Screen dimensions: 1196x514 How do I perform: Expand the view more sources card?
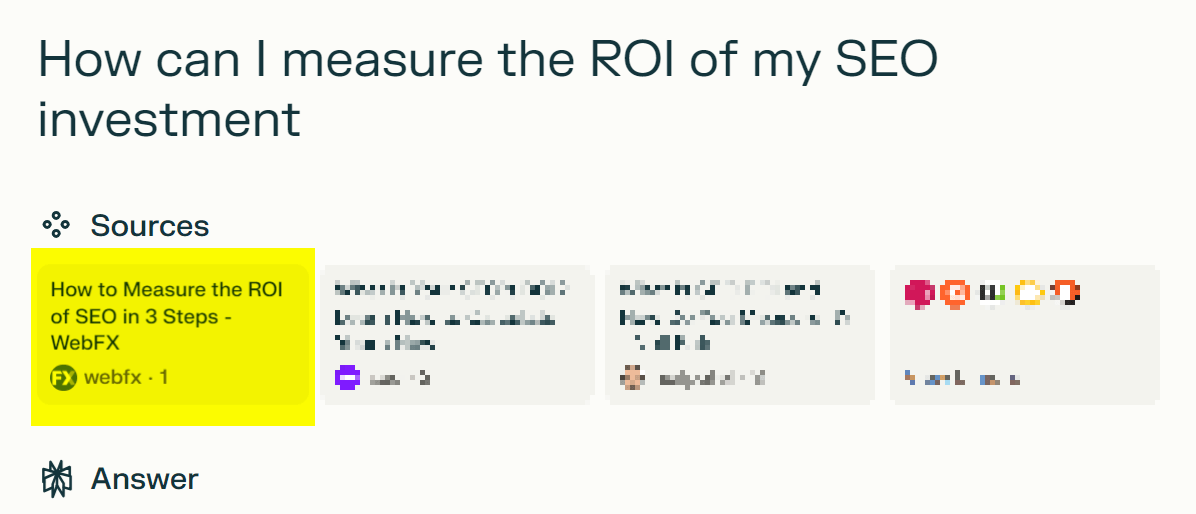coord(1024,334)
